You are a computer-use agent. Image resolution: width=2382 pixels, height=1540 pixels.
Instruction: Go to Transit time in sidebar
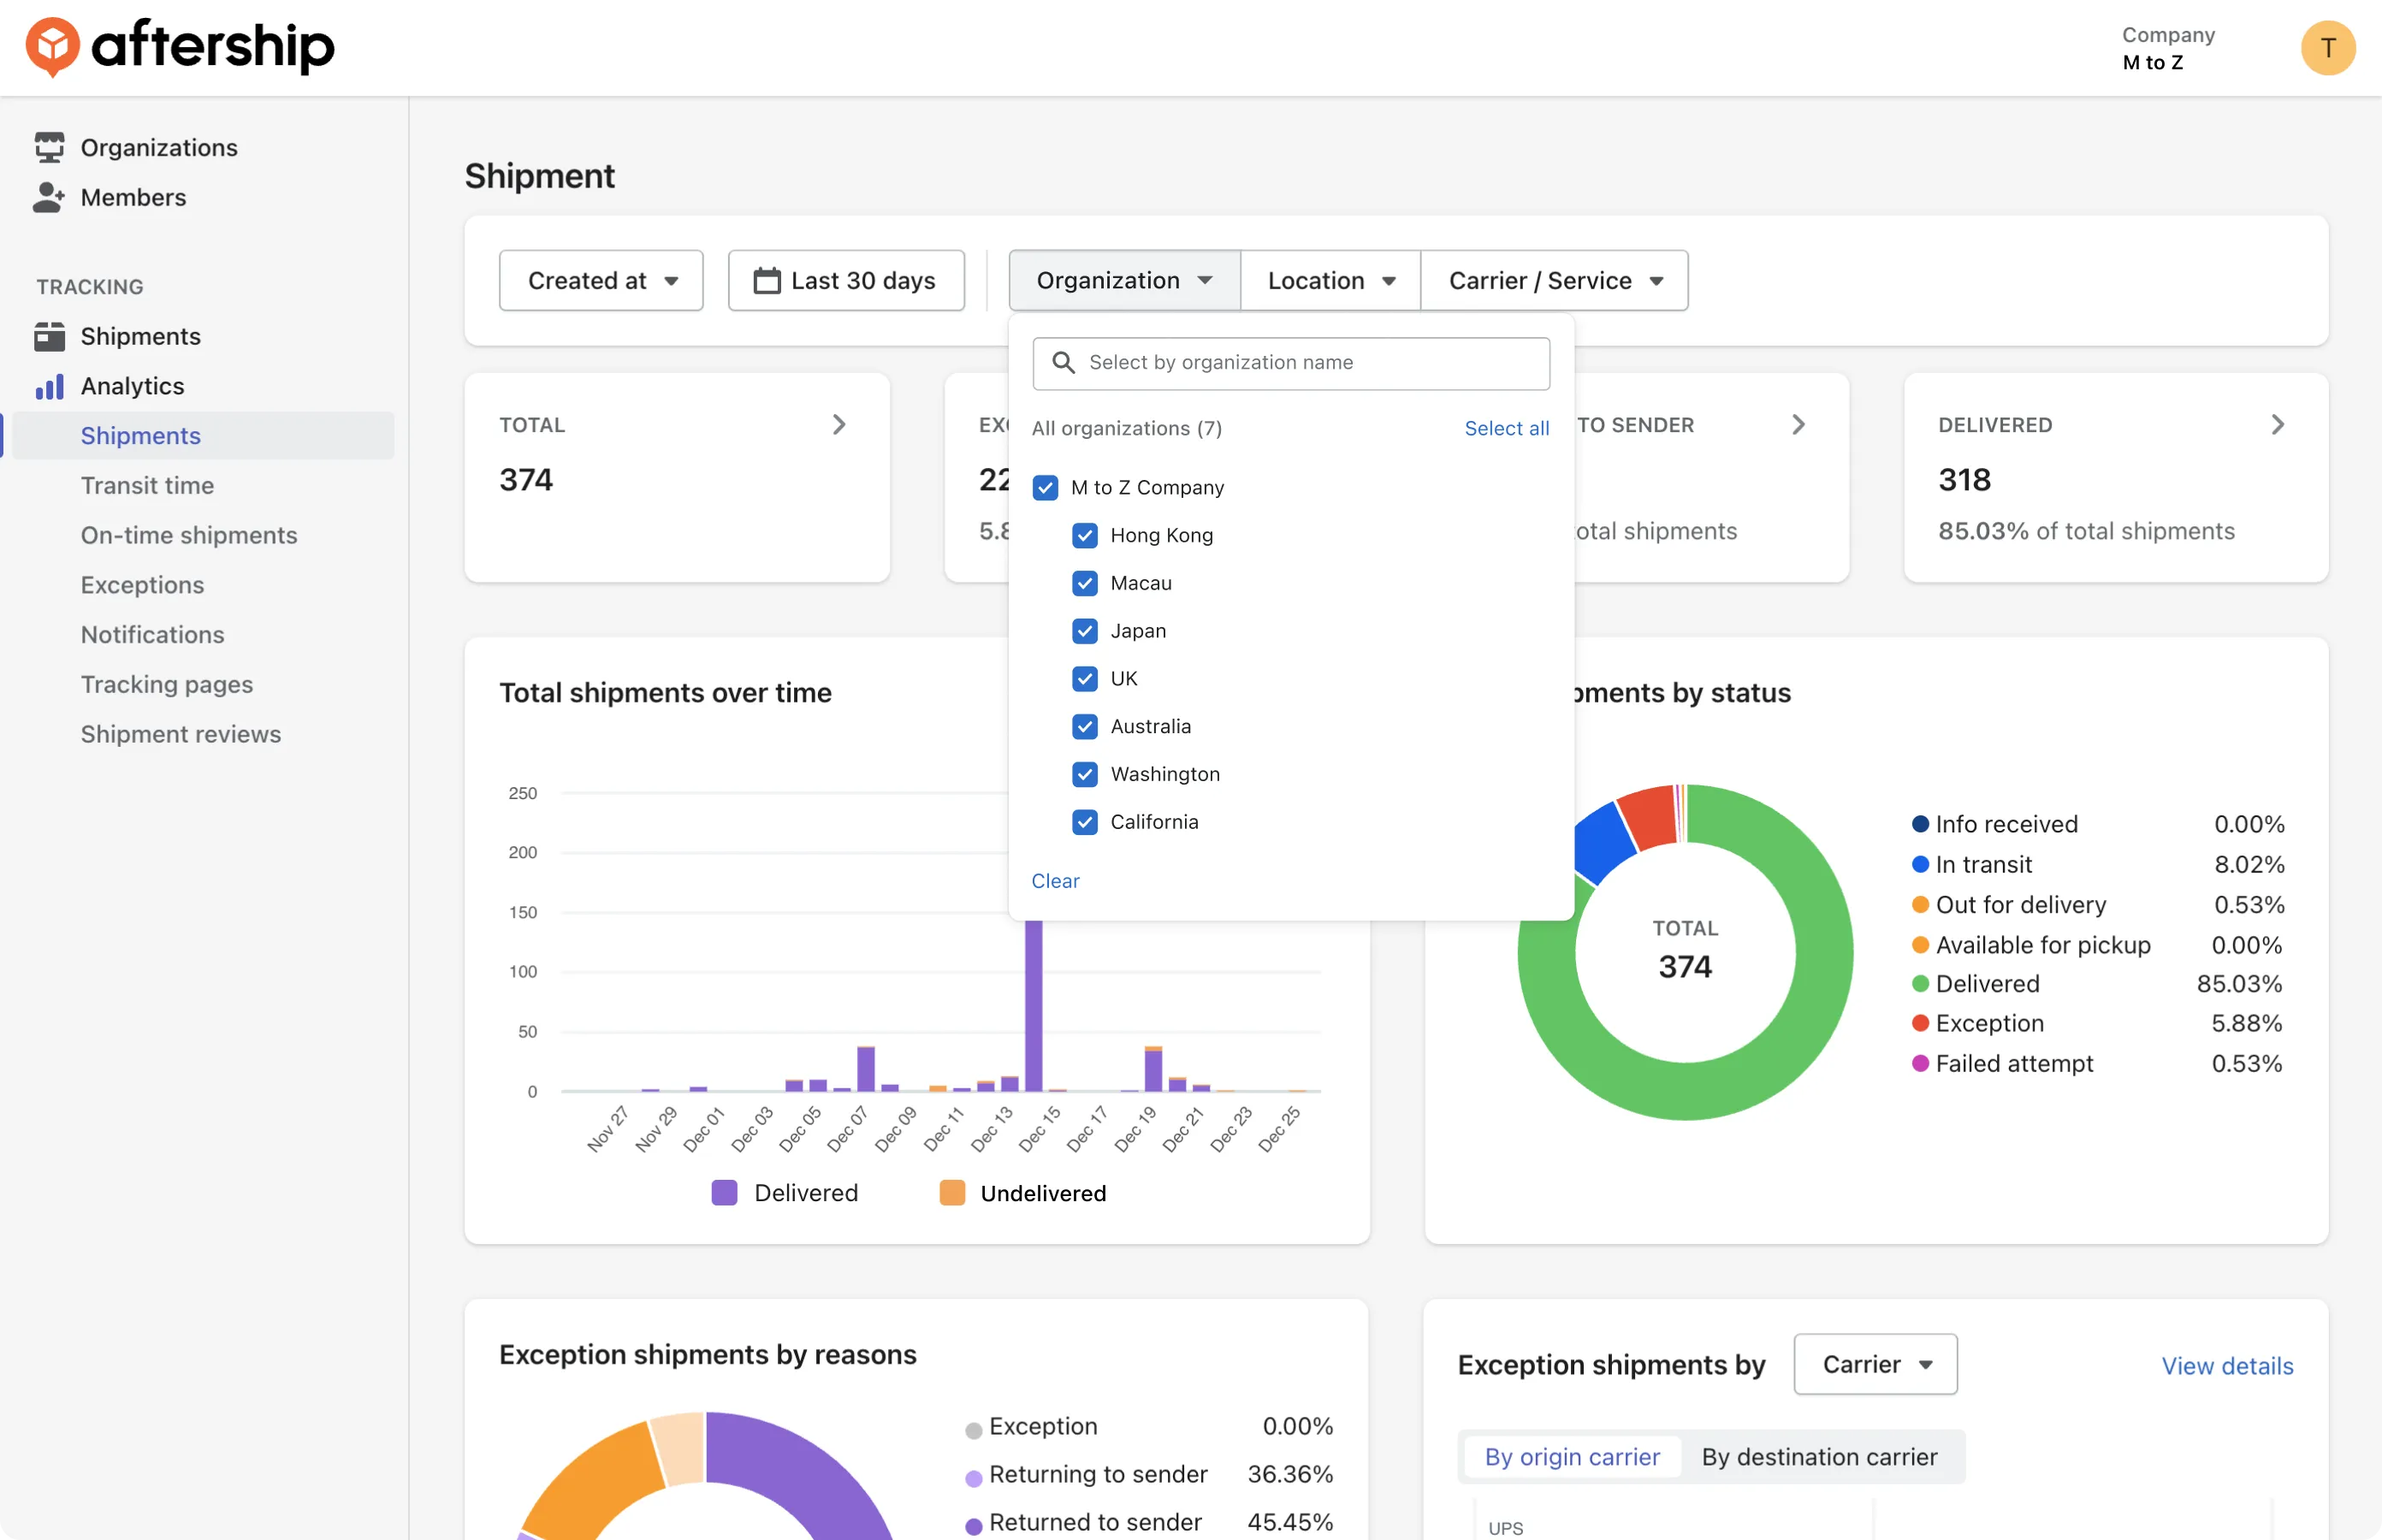147,485
